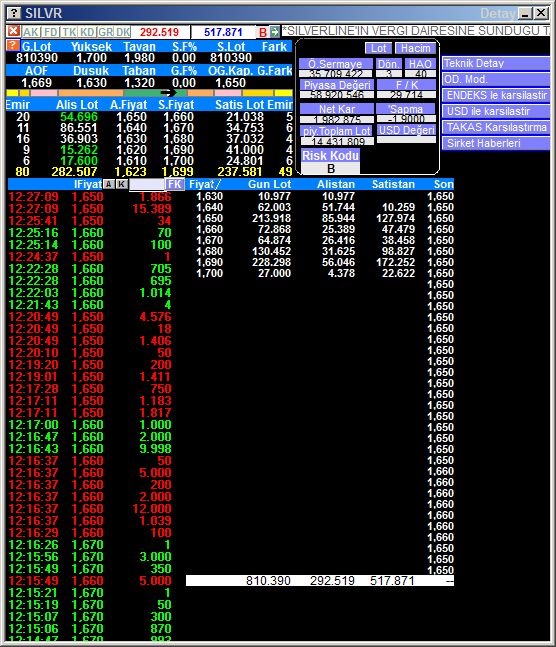Open the GR toolbar button
This screenshot has width=556, height=647.
pos(106,32)
